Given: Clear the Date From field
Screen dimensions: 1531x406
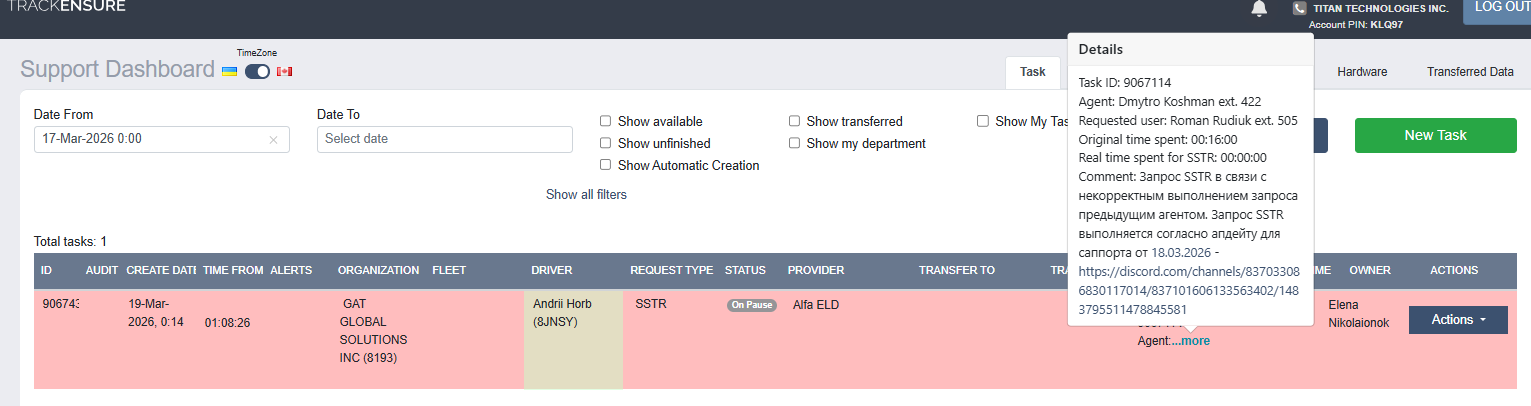Looking at the screenshot, I should click(x=273, y=140).
